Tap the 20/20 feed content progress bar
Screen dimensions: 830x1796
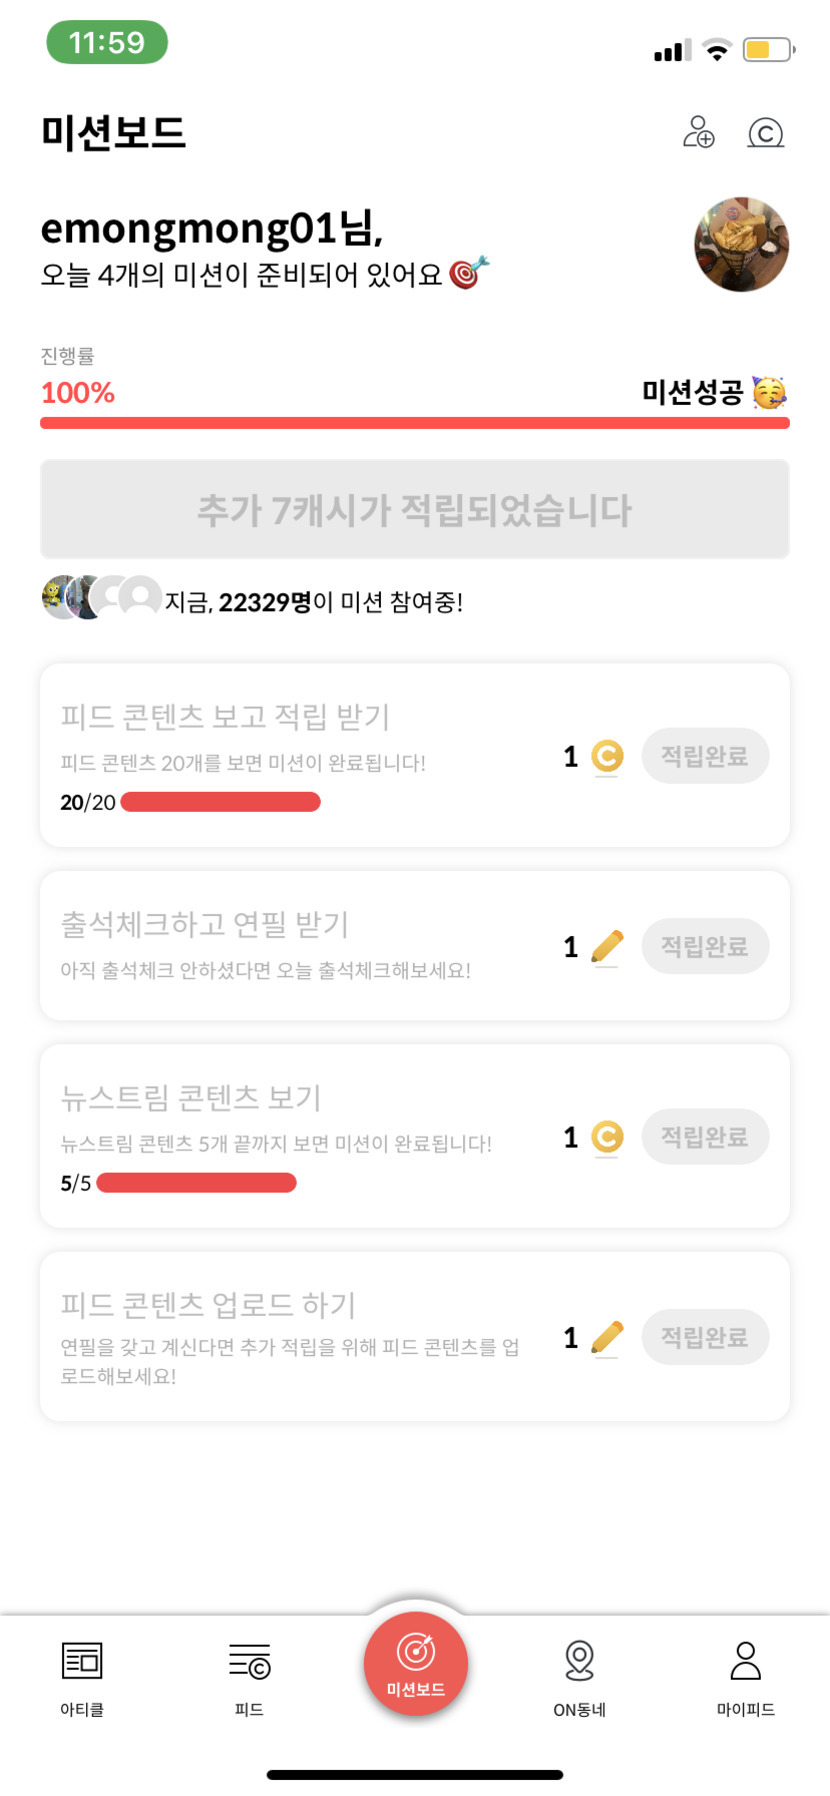tap(220, 802)
